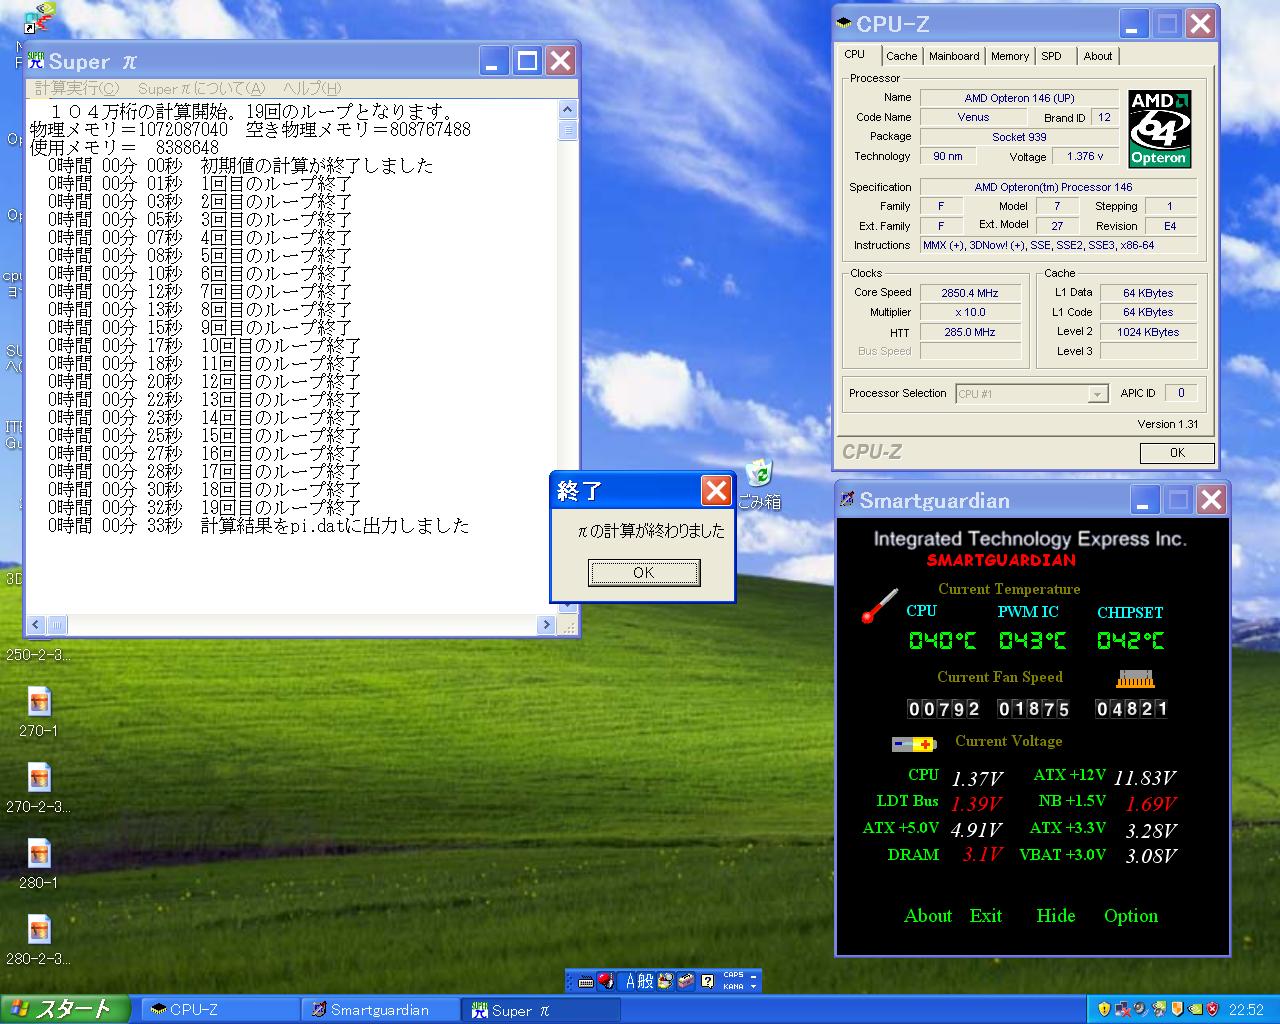Image resolution: width=1280 pixels, height=1024 pixels.
Task: Click the 般 conversion mode icon
Action: 646,981
